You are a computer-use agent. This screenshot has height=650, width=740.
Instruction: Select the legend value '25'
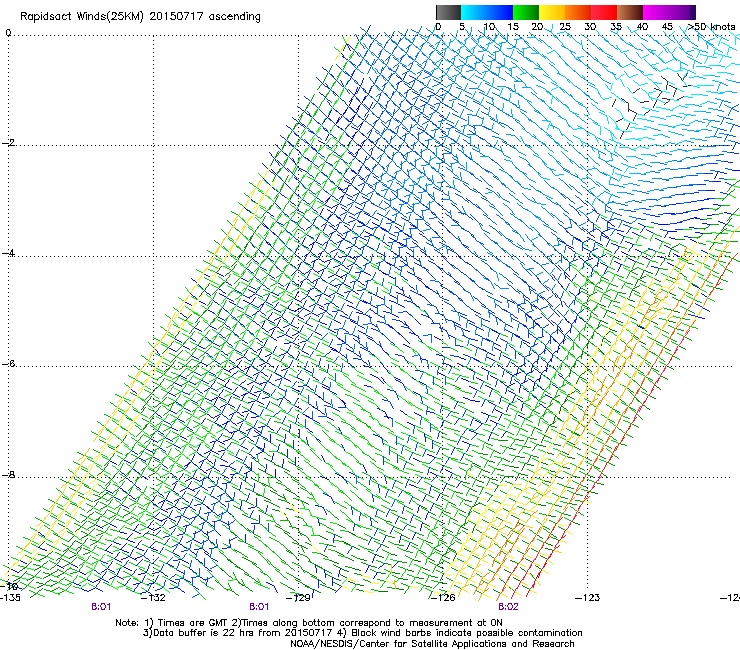(x=565, y=26)
